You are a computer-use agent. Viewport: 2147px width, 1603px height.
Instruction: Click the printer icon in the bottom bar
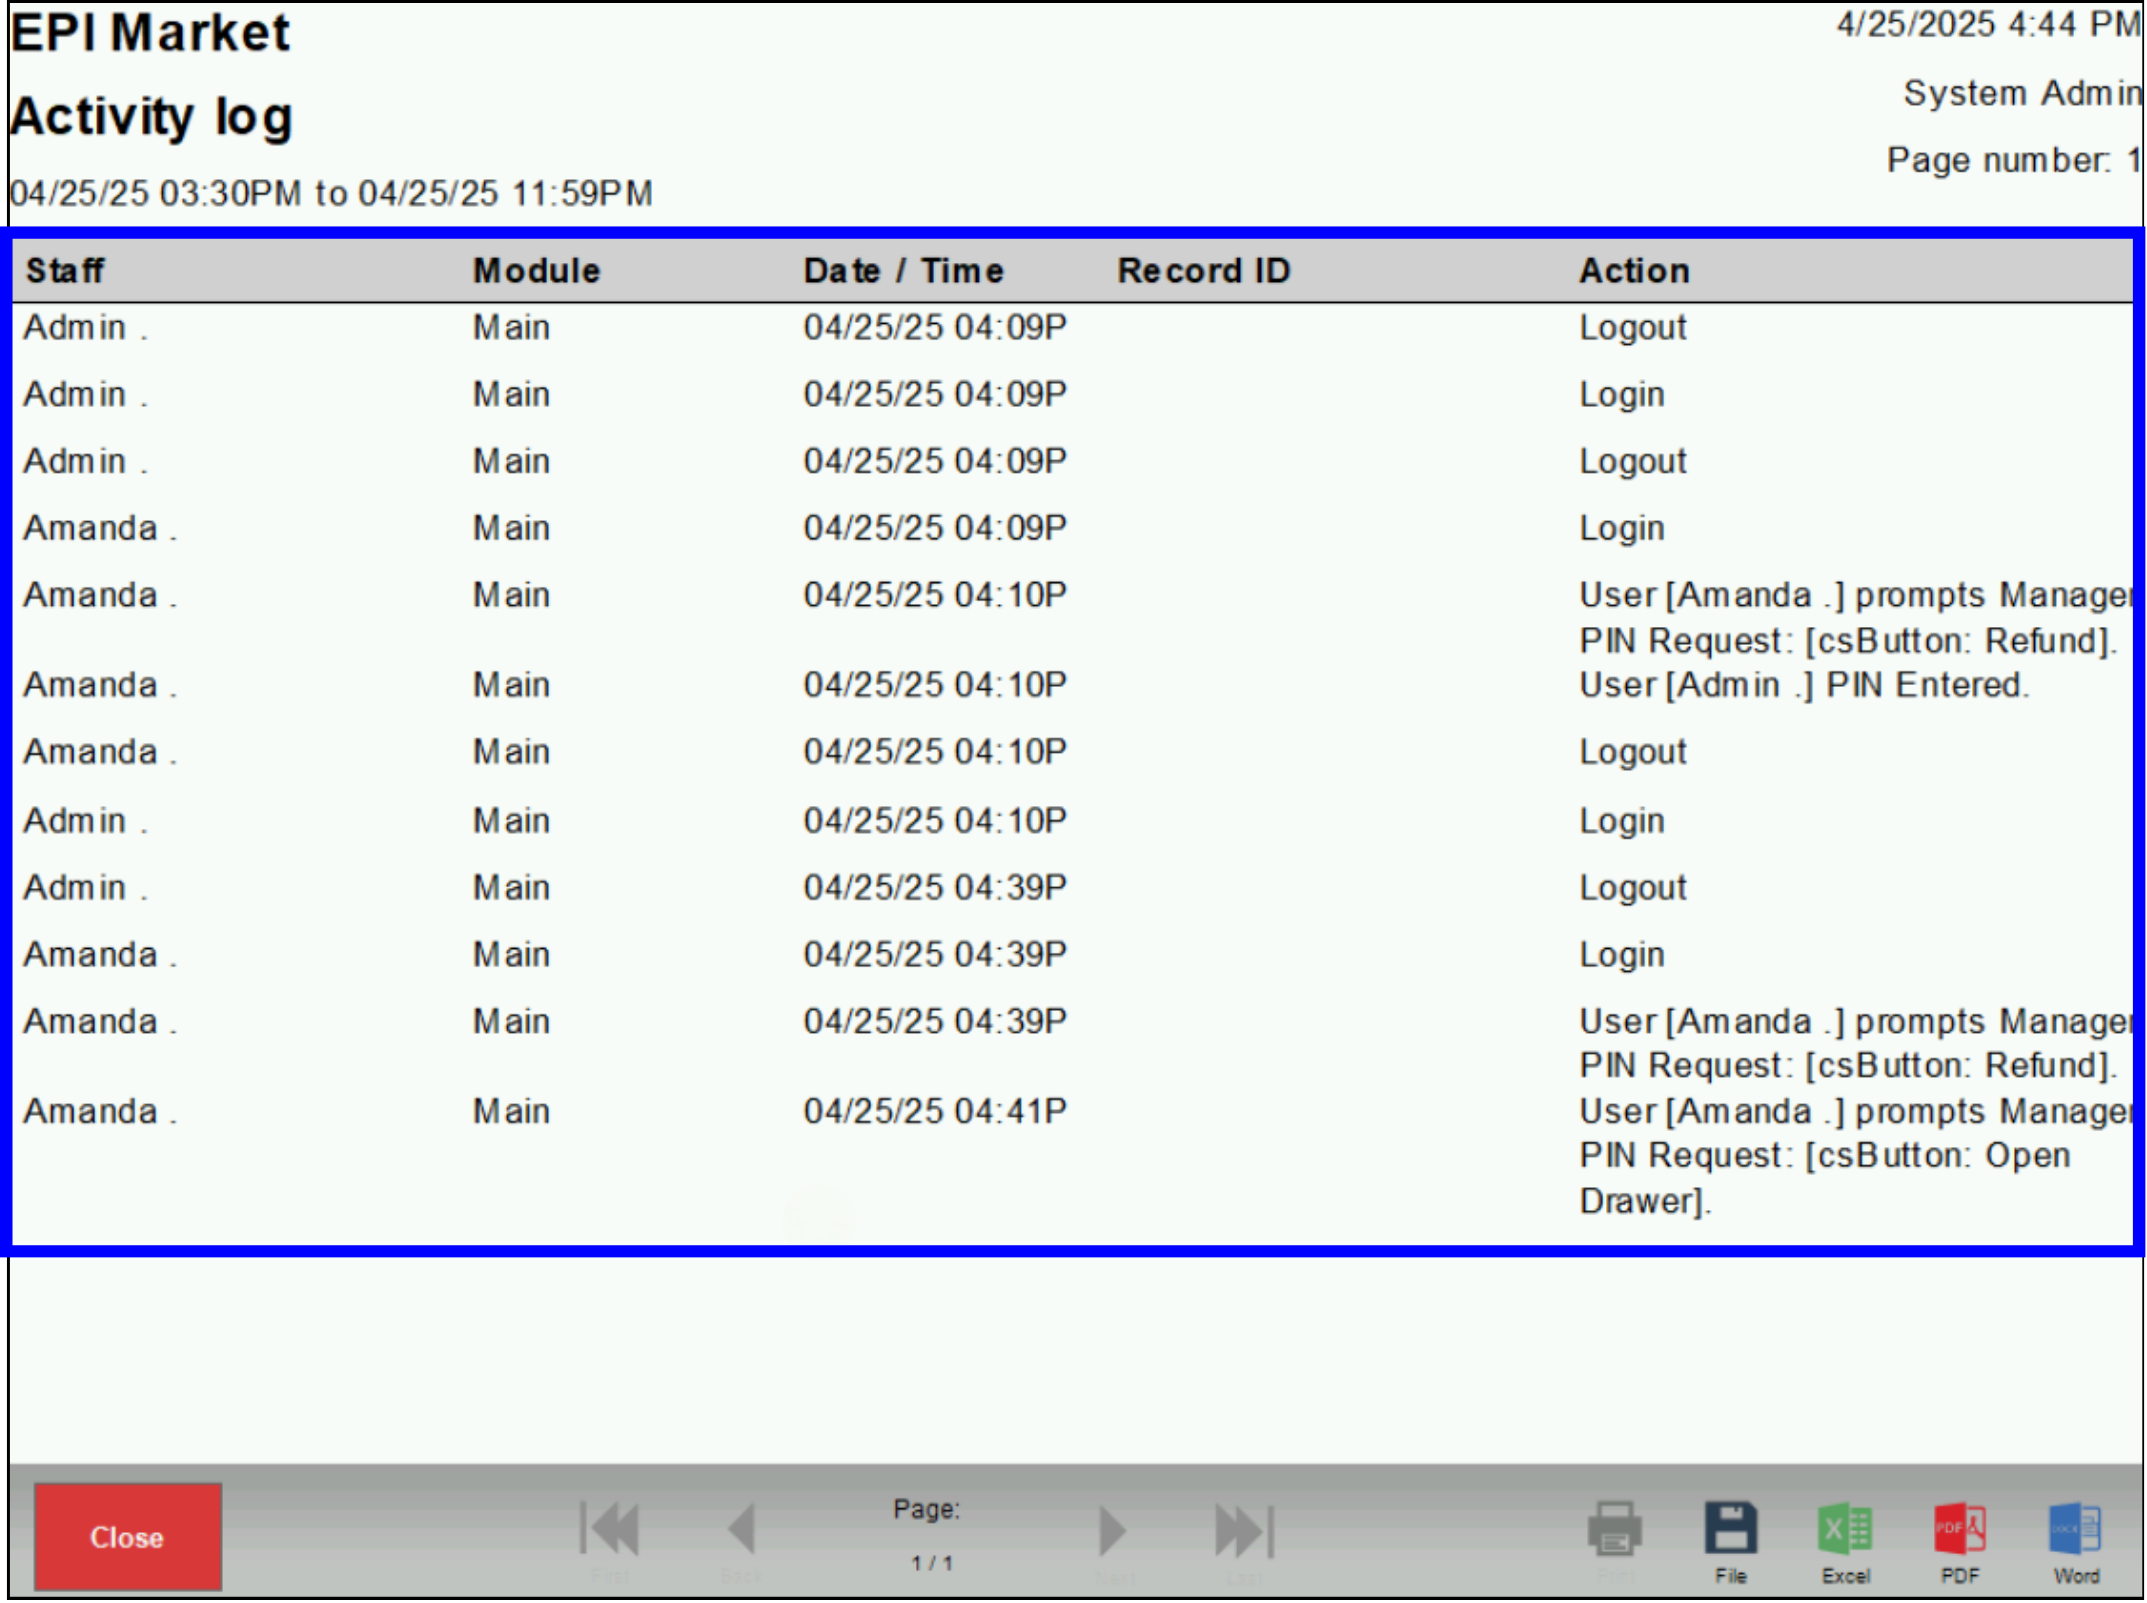point(1615,1530)
